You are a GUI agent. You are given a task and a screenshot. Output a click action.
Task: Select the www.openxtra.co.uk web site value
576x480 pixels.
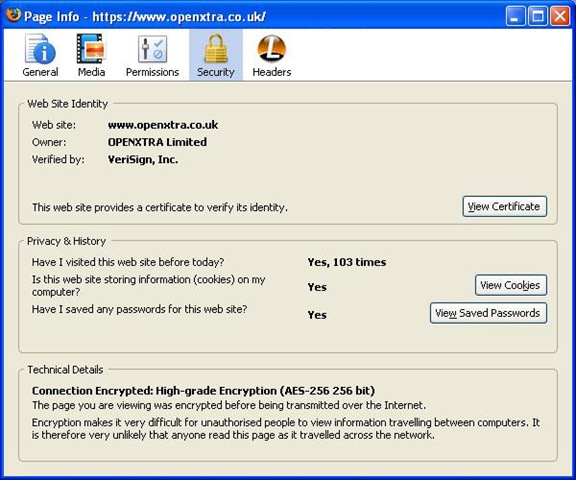(x=163, y=125)
